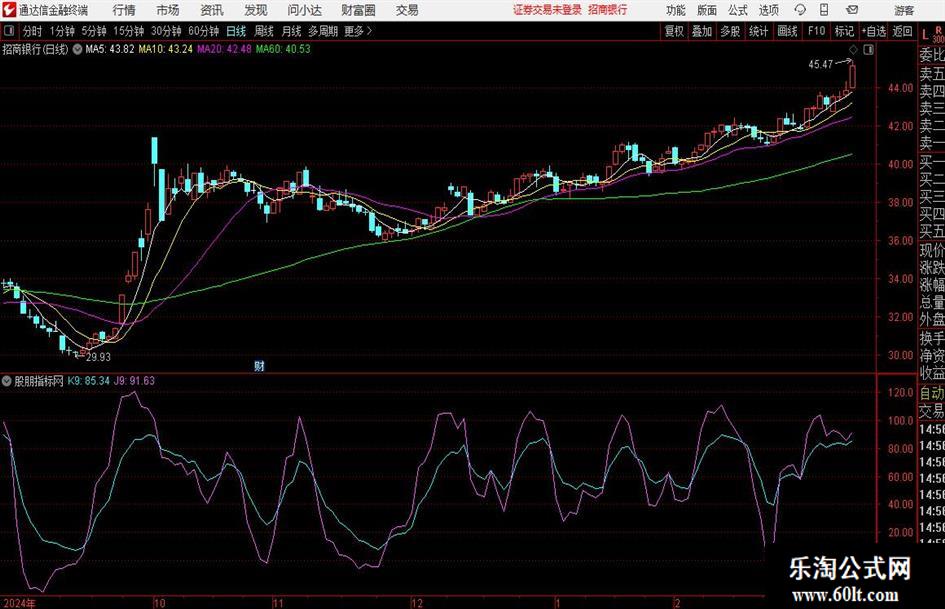Switch to the 分时 chart tab
The width and height of the screenshot is (945, 609).
click(x=32, y=31)
